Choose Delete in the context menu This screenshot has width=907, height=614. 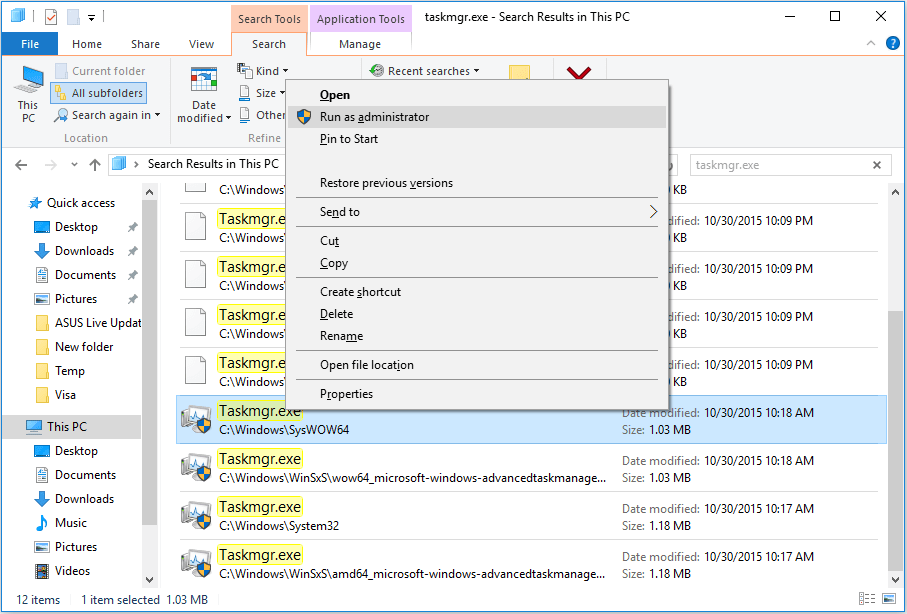[x=477, y=314]
